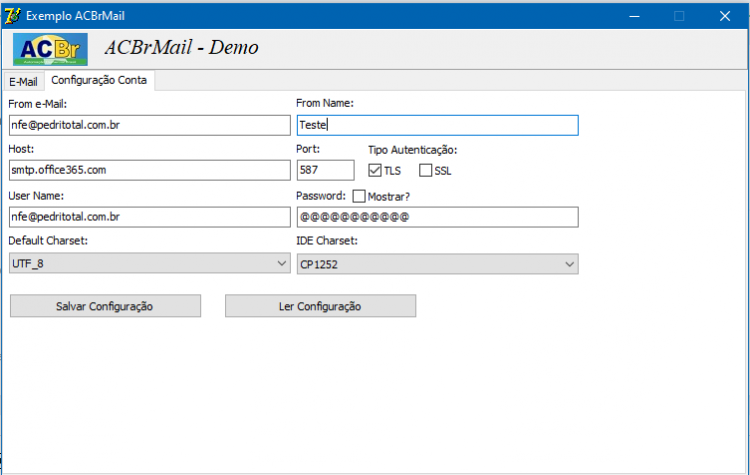Focus the User Name input field

(x=150, y=217)
